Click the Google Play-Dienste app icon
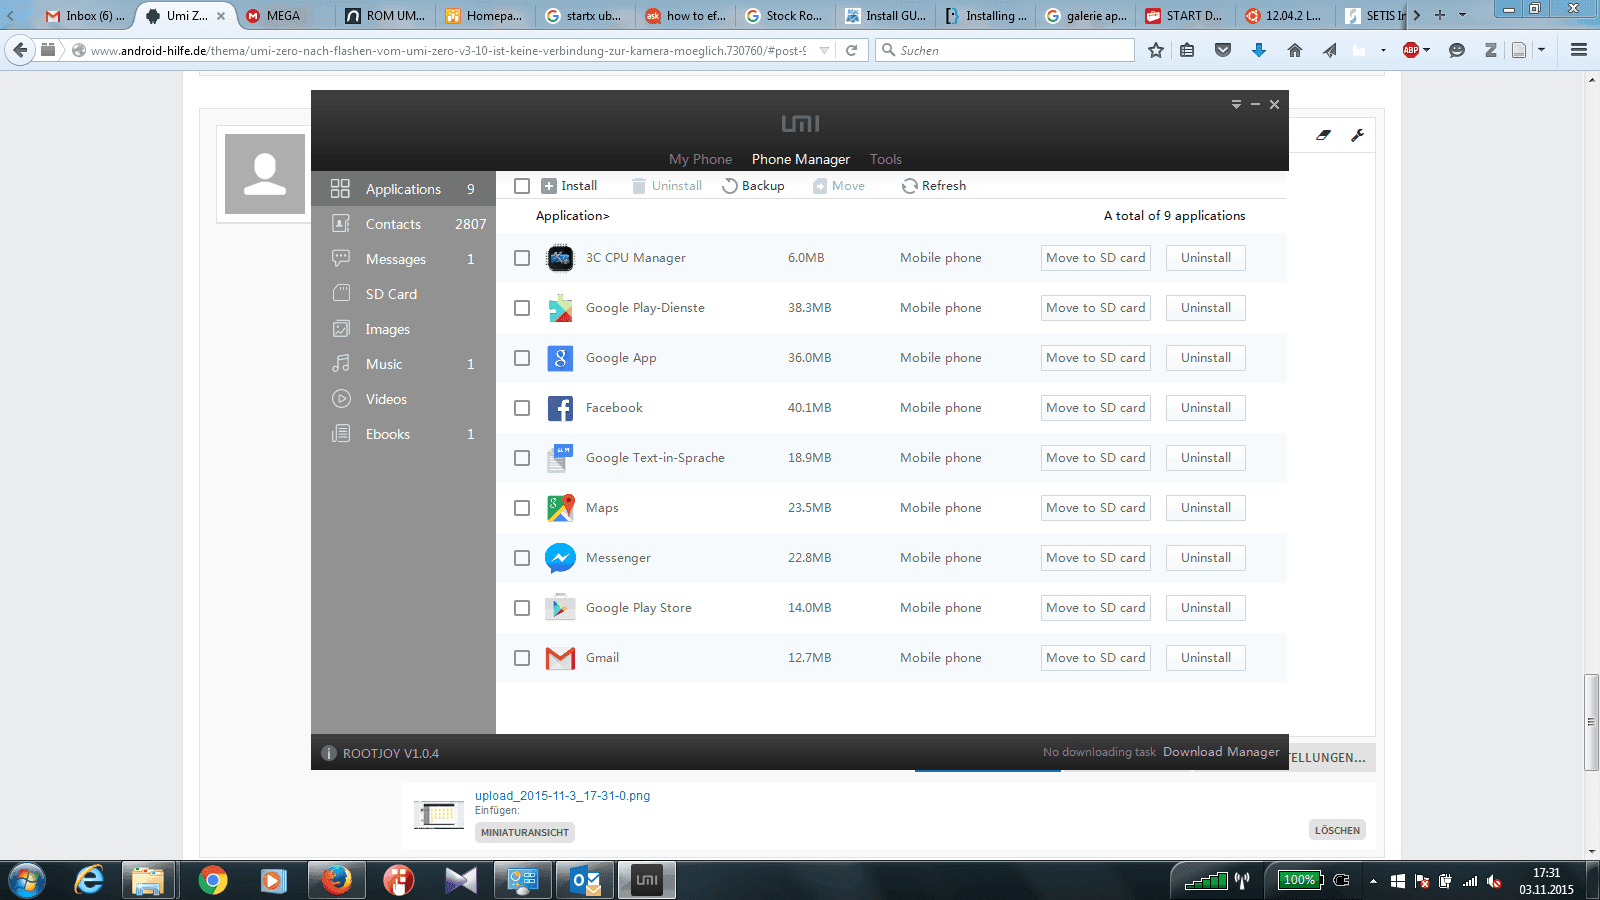The height and width of the screenshot is (900, 1600). [x=560, y=308]
